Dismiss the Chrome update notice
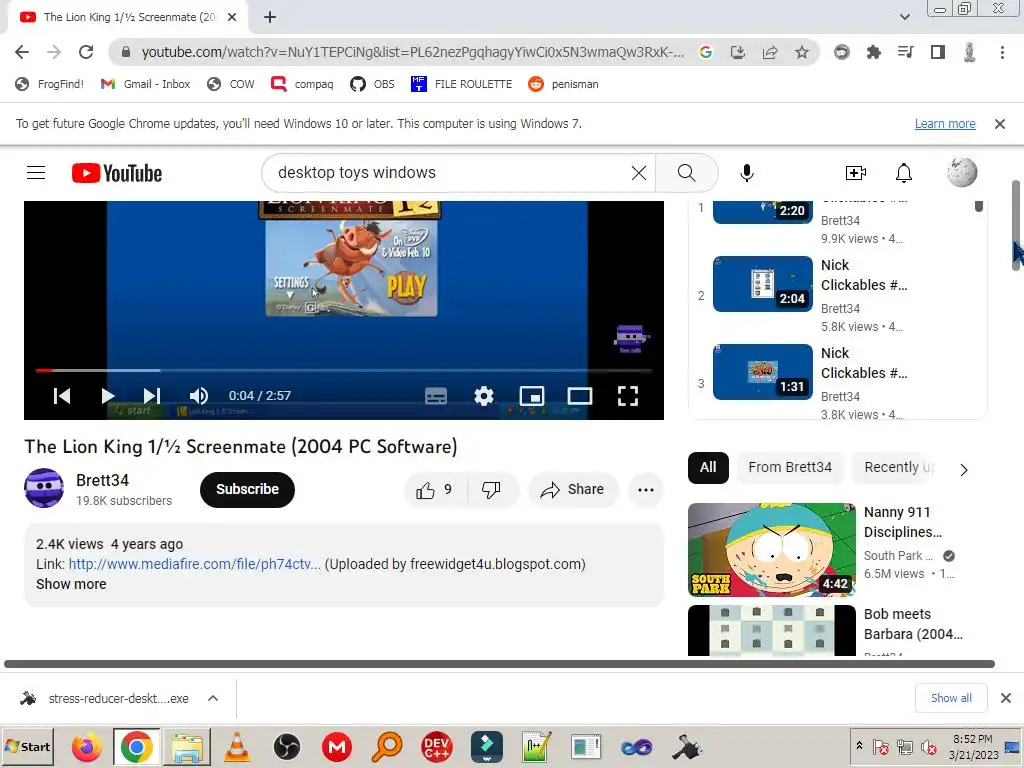This screenshot has width=1024, height=768. (999, 123)
